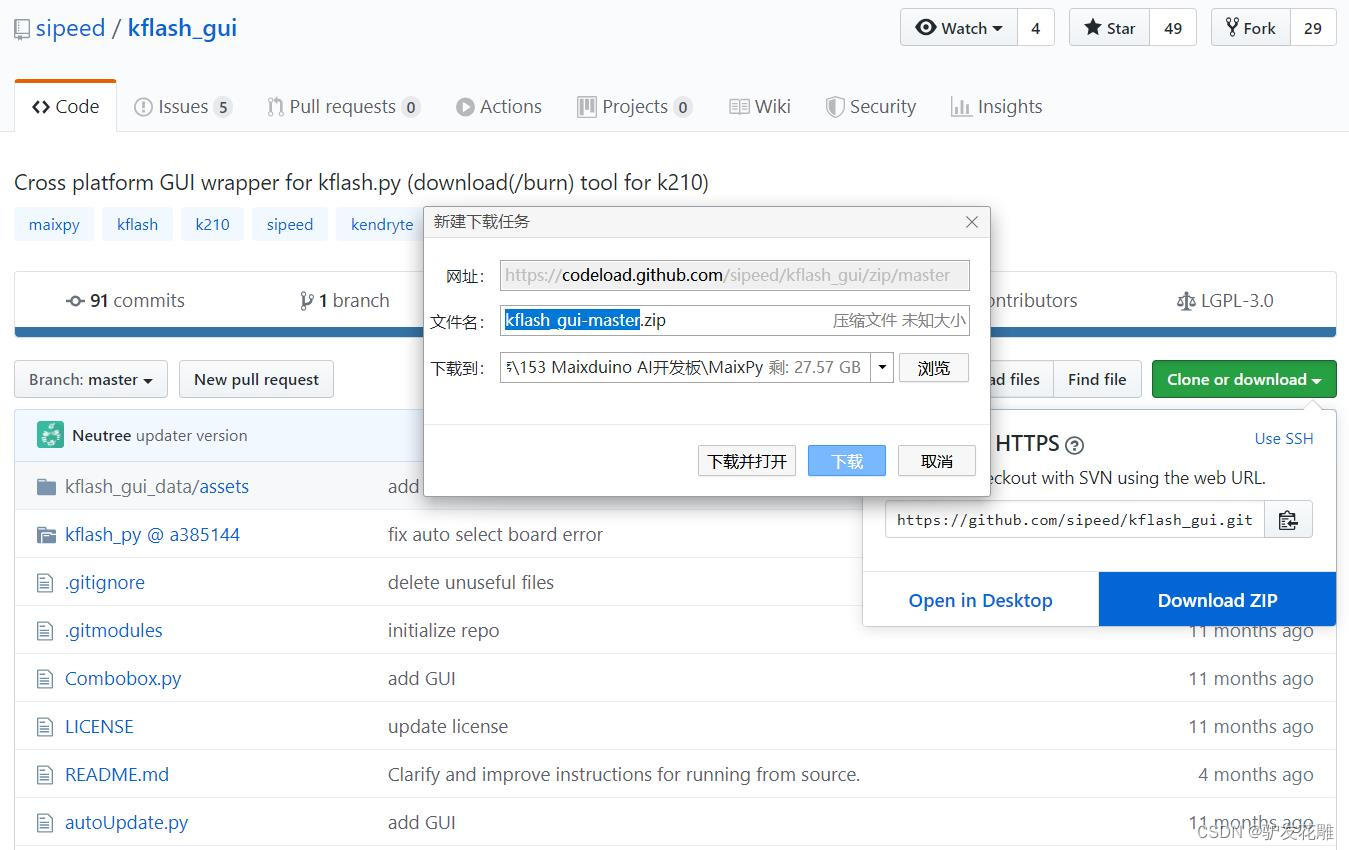The width and height of the screenshot is (1349, 850).
Task: Switch to the Issues tab
Action: coord(183,106)
